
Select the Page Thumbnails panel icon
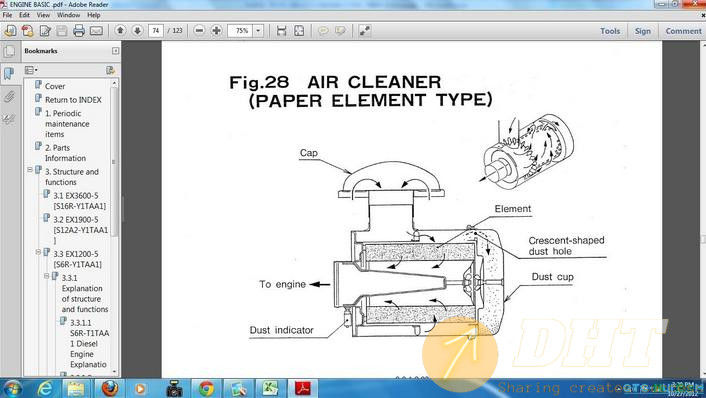pos(9,51)
